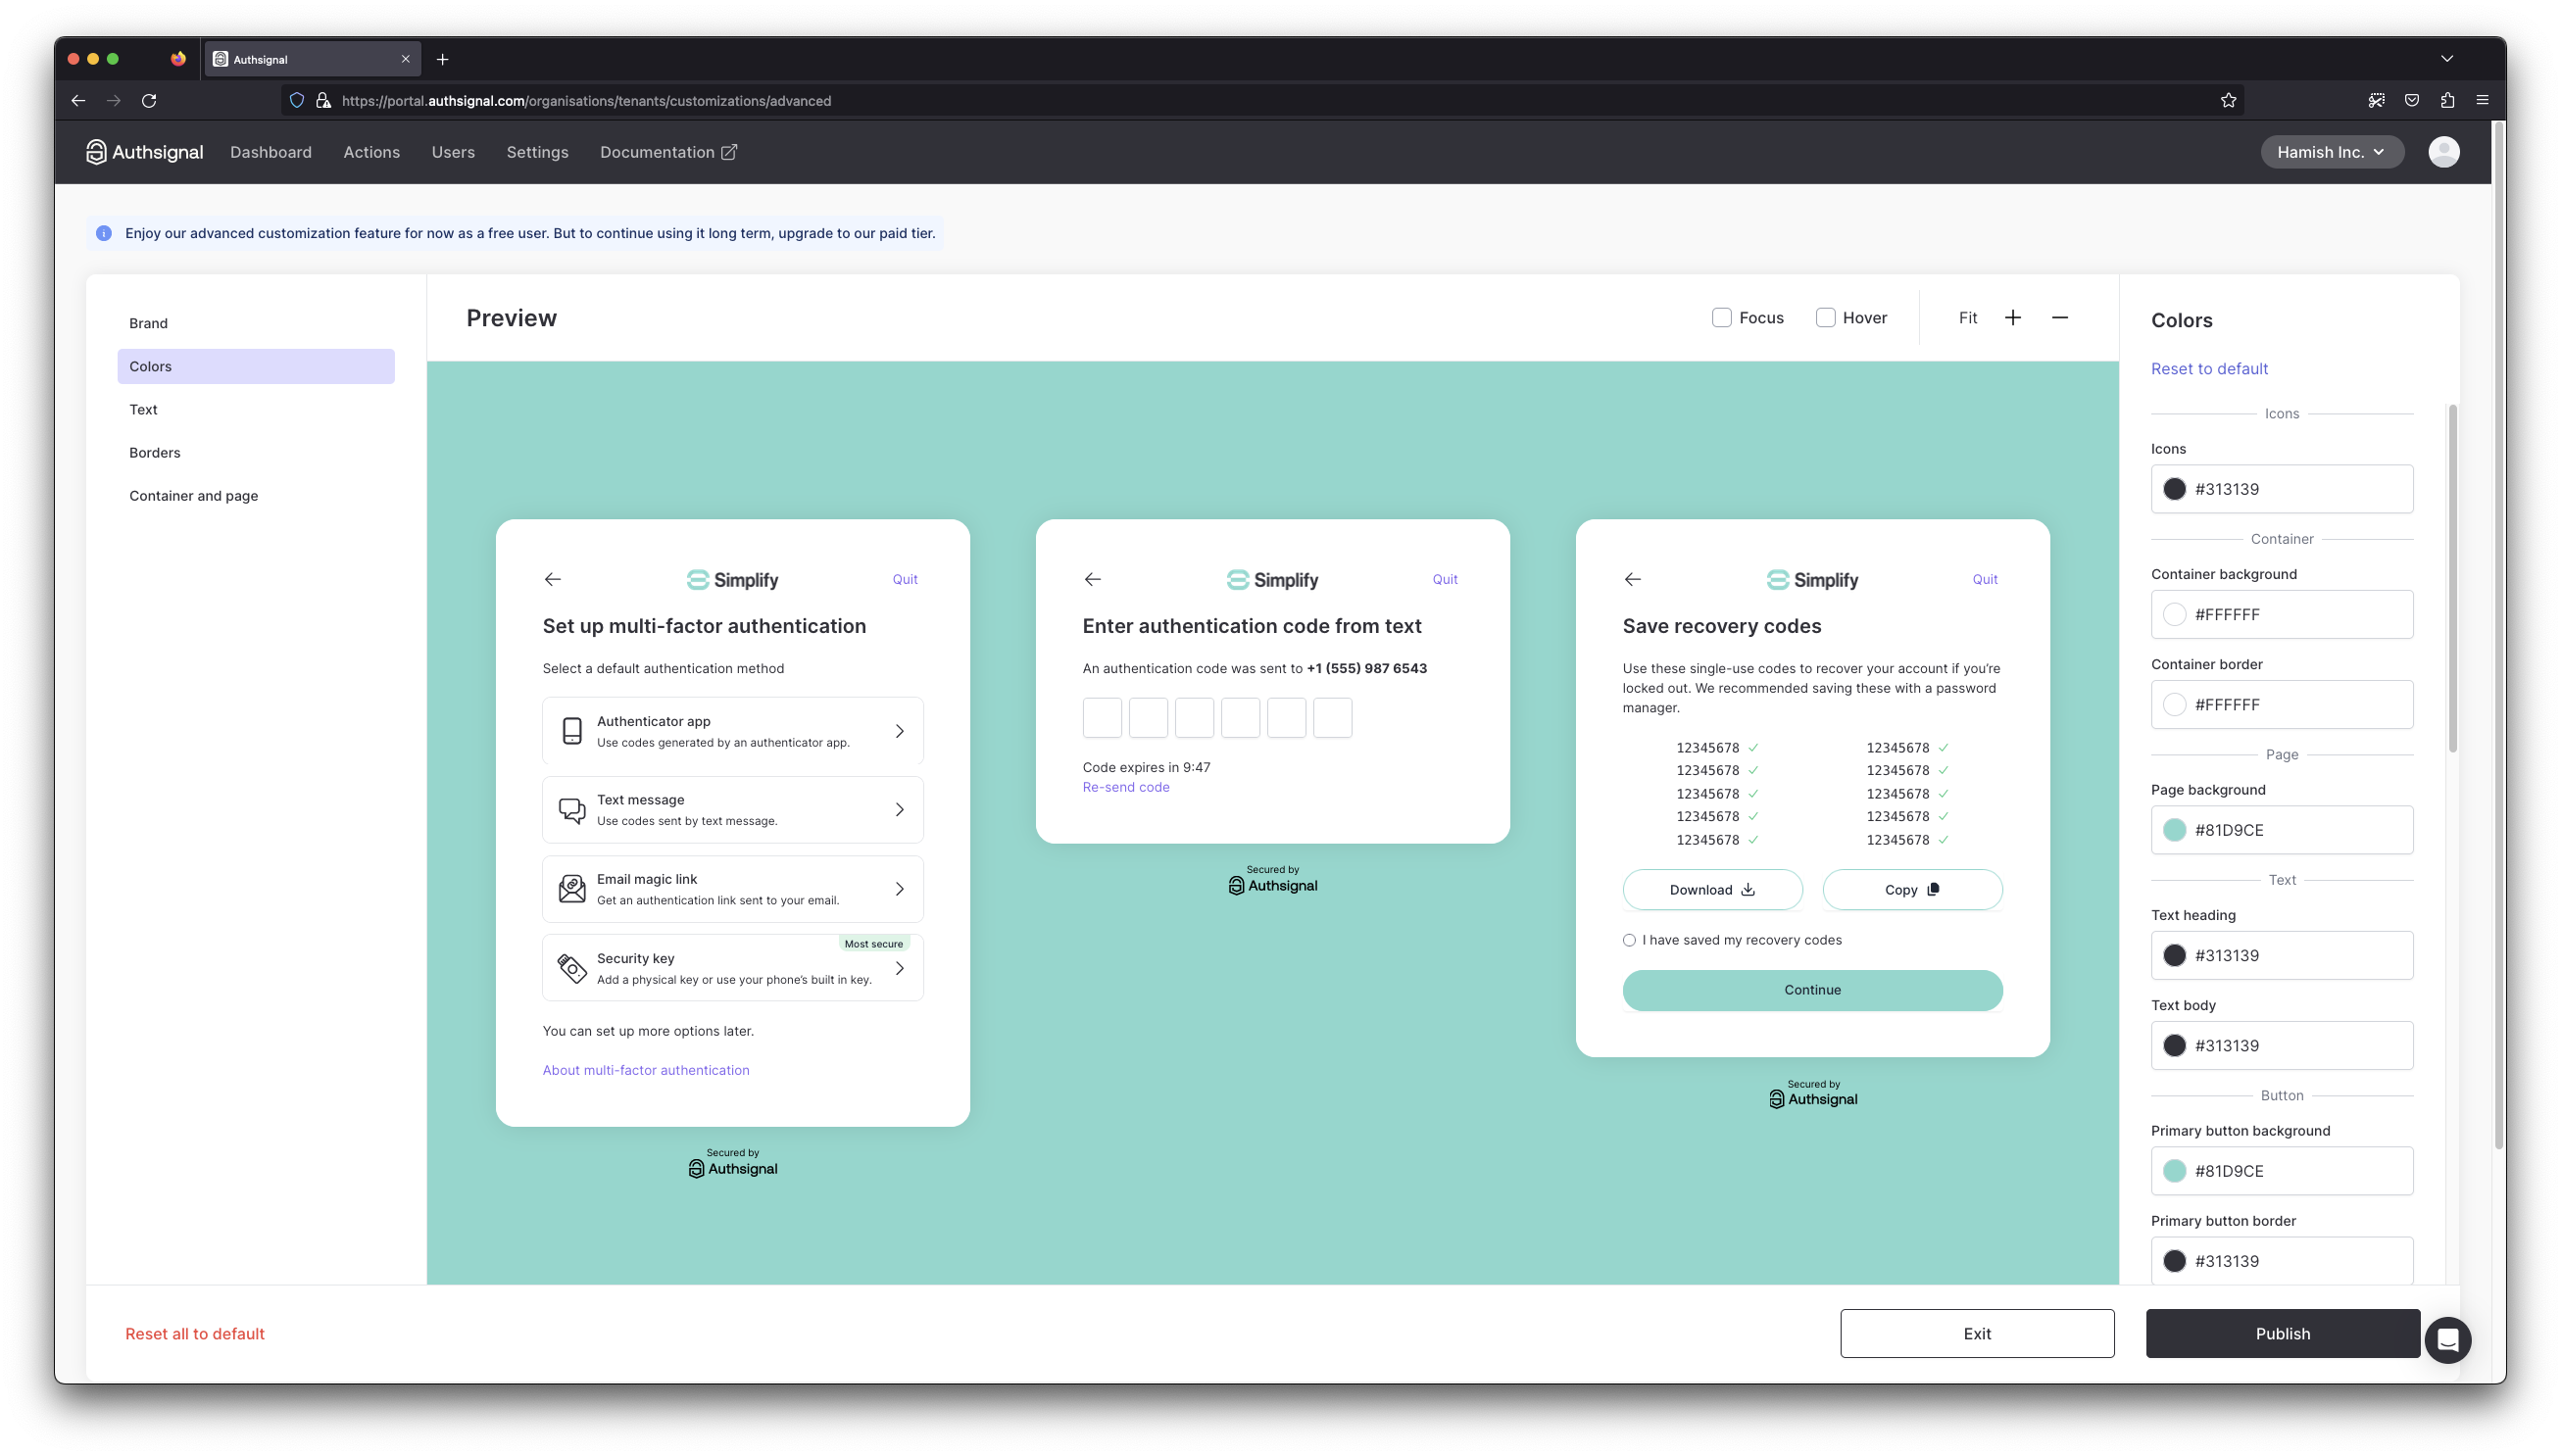Screen dimensions: 2561x1456
Task: Click the Publish button
Action: click(2282, 1333)
